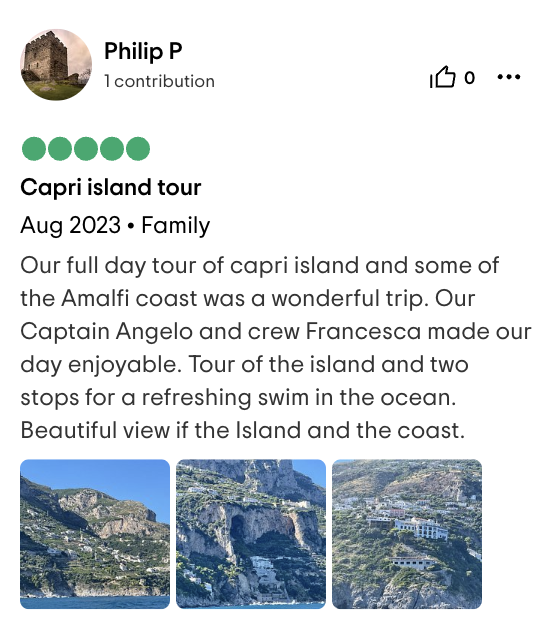Open the middle photo showing the cave
This screenshot has width=550, height=640.
point(251,534)
